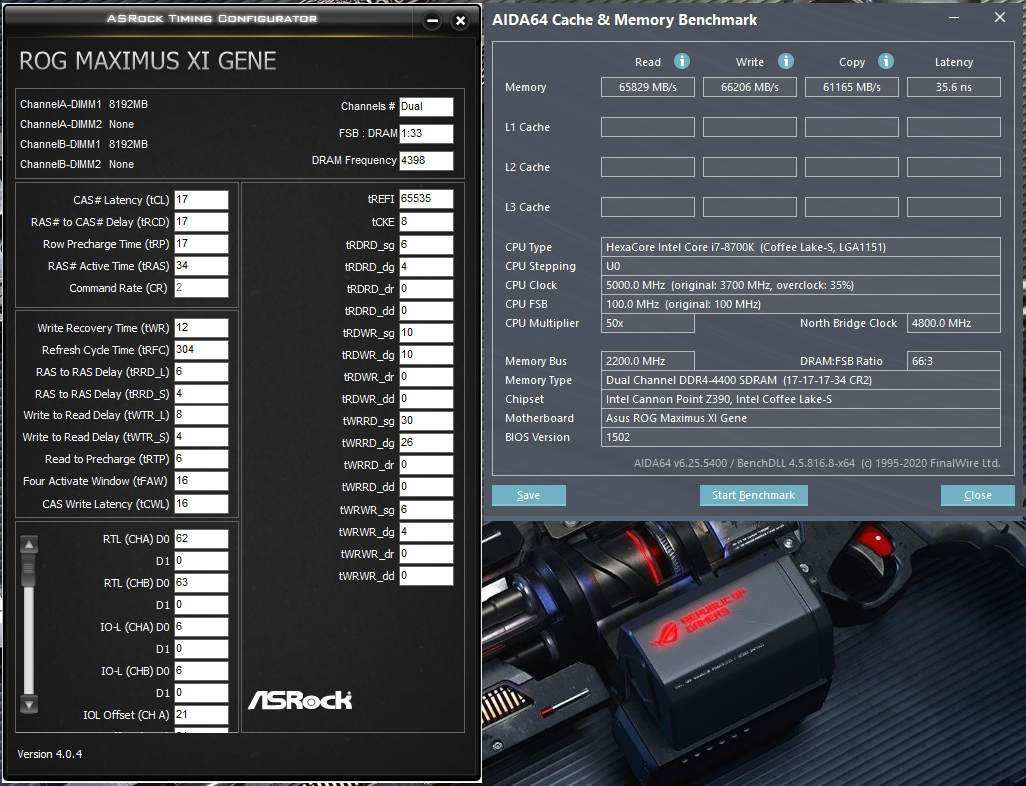Minimize the AIDA64 benchmark window
This screenshot has height=786, width=1026.
click(x=954, y=18)
